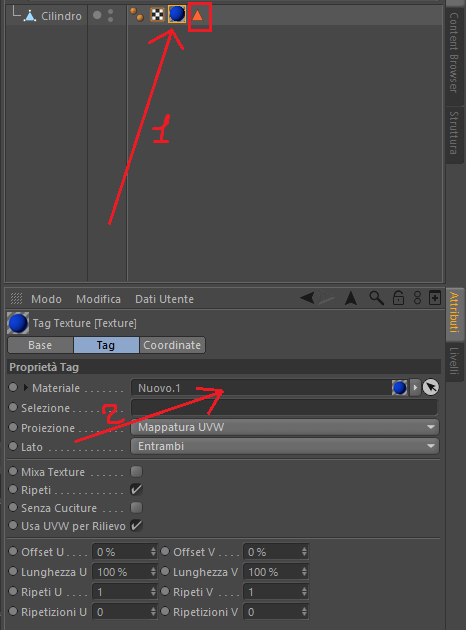466x630 pixels.
Task: Click the Offset U value field
Action: pyautogui.click(x=121, y=552)
